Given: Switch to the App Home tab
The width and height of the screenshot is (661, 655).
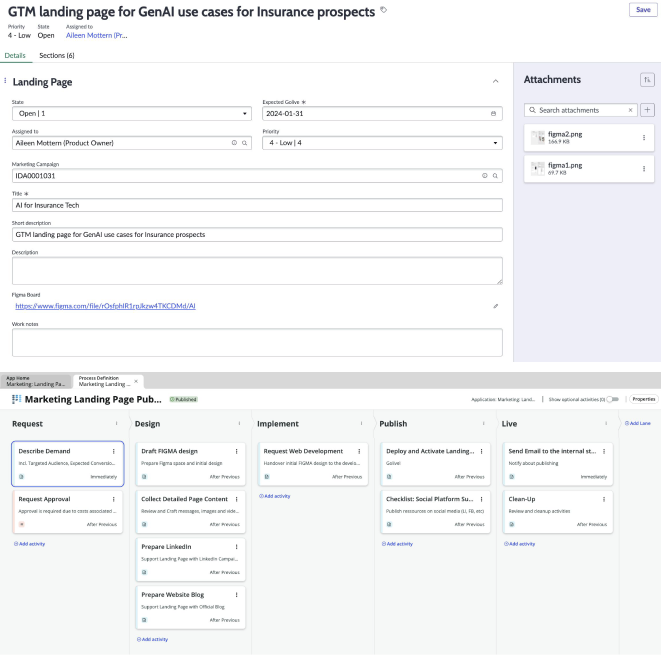Looking at the screenshot, I should tap(36, 381).
